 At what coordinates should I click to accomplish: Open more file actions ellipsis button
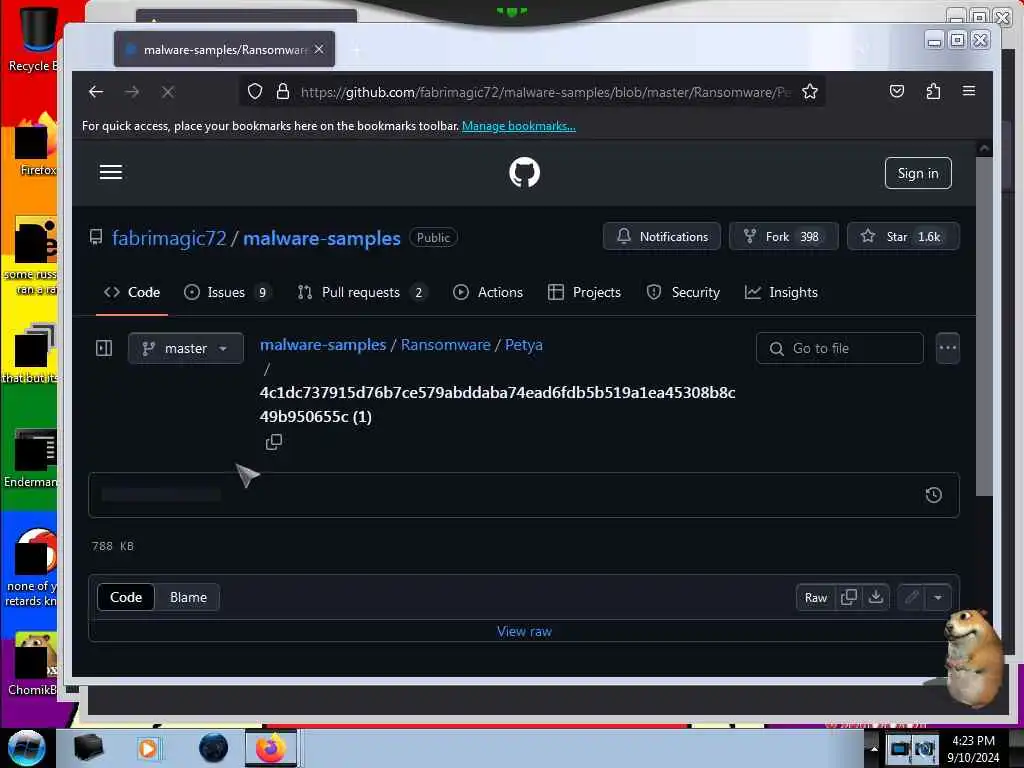[x=948, y=348]
